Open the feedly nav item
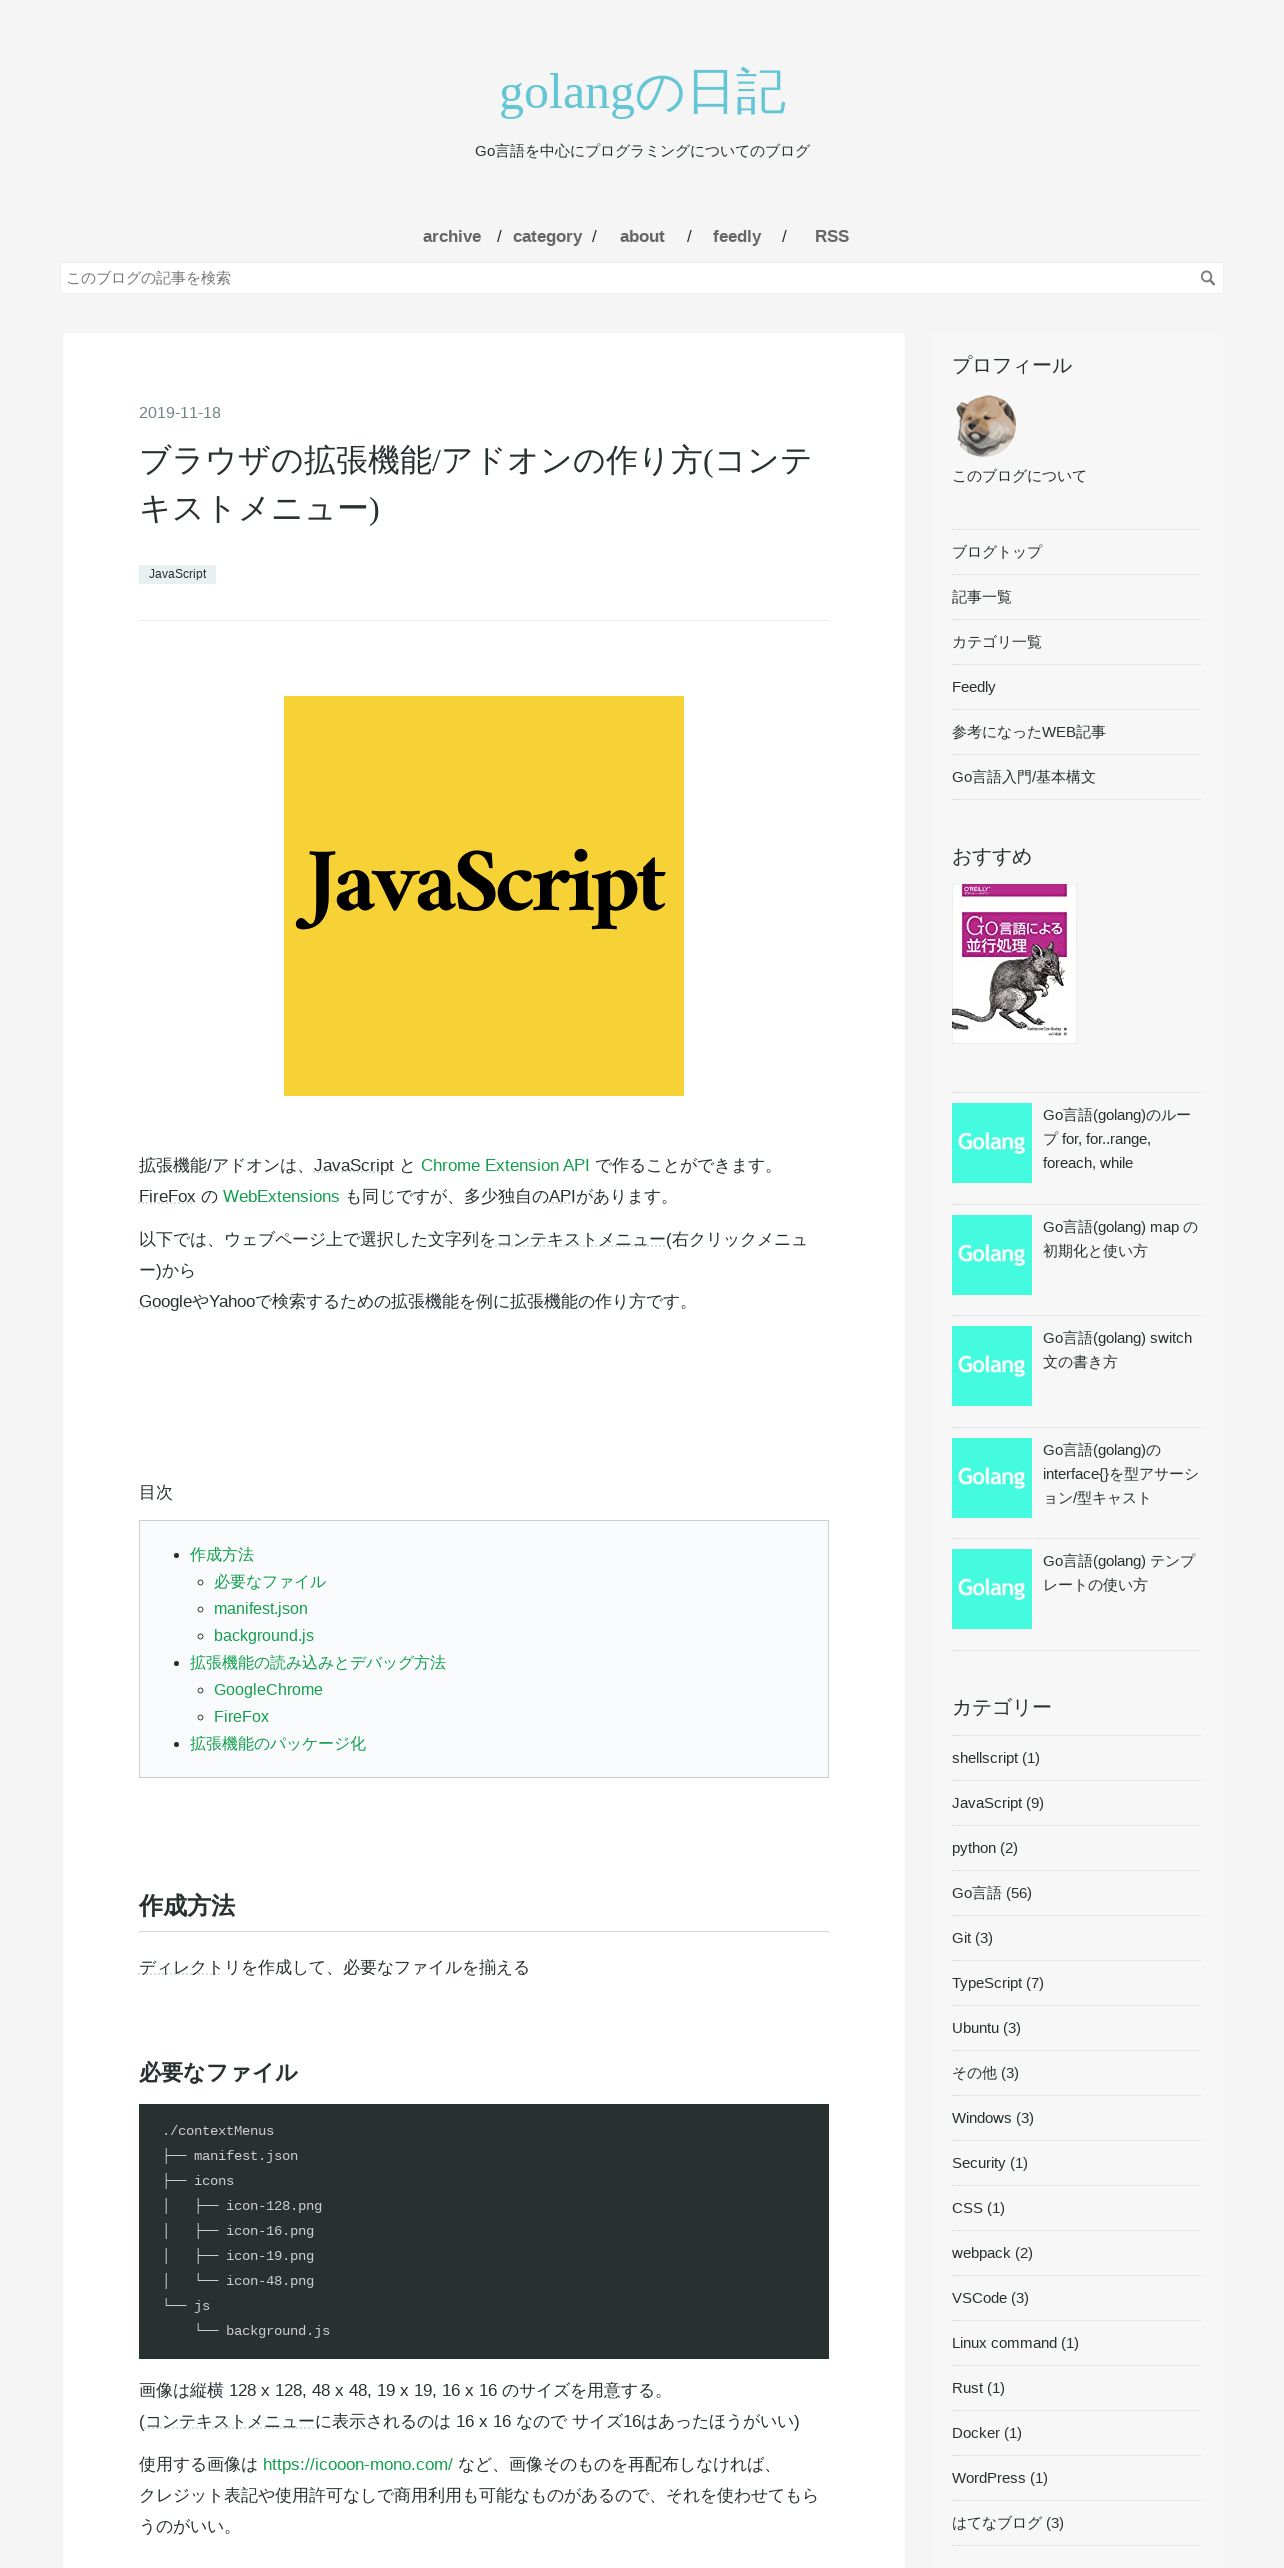This screenshot has width=1284, height=2568. pos(737,236)
